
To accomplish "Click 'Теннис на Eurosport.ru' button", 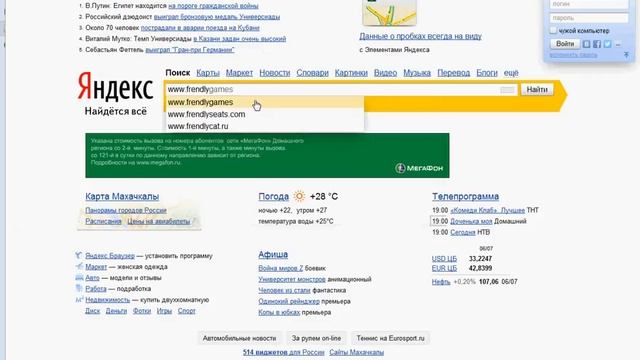I will pos(391,338).
